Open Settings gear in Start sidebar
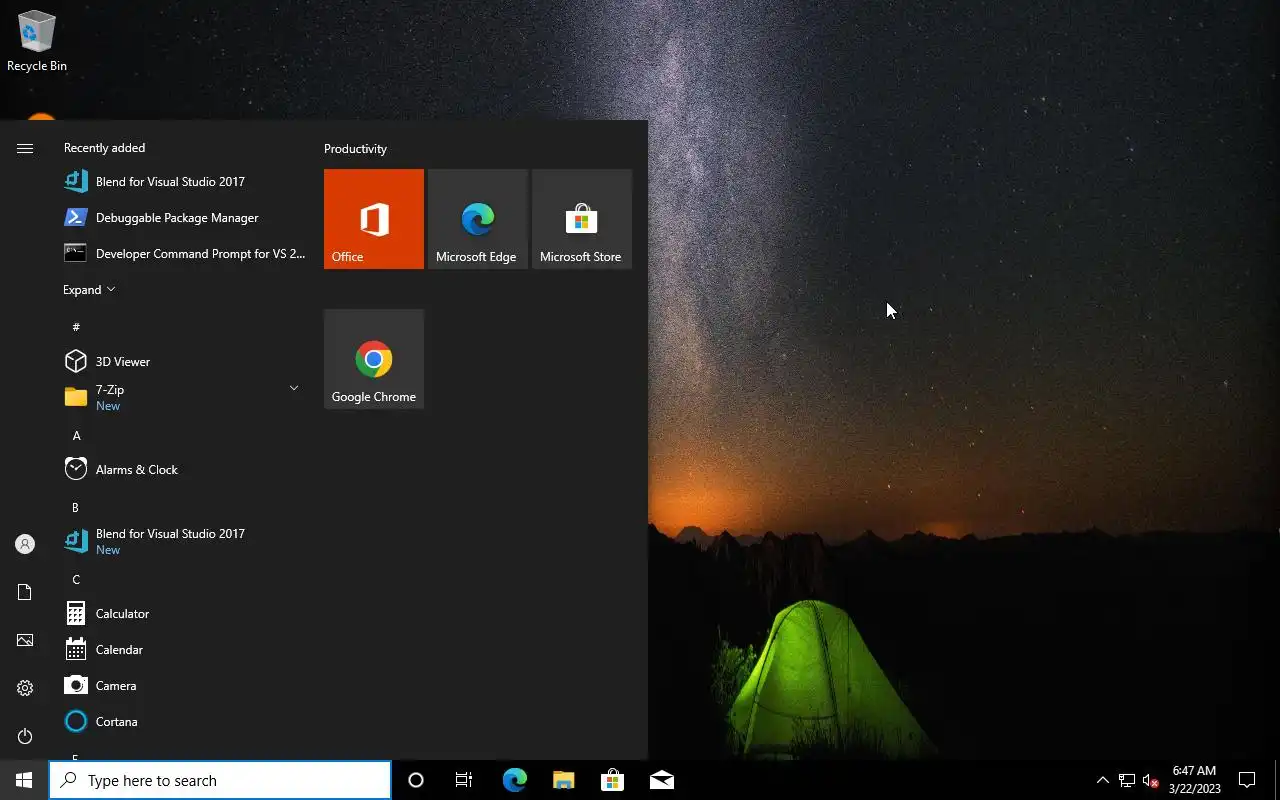The width and height of the screenshot is (1280, 800). point(25,688)
